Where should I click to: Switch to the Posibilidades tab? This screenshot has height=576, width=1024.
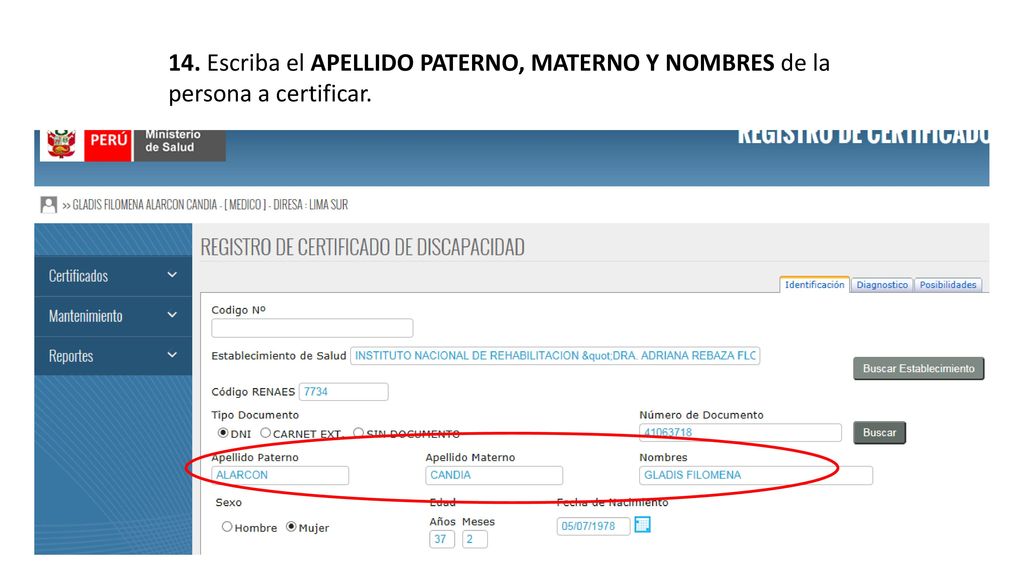click(x=948, y=285)
